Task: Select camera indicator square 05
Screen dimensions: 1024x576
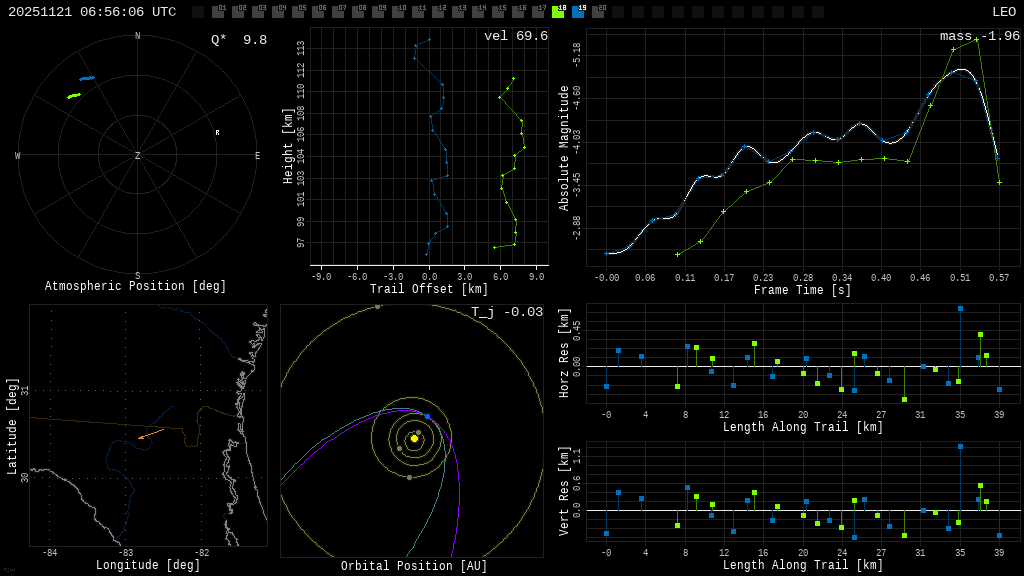Action: pos(298,12)
